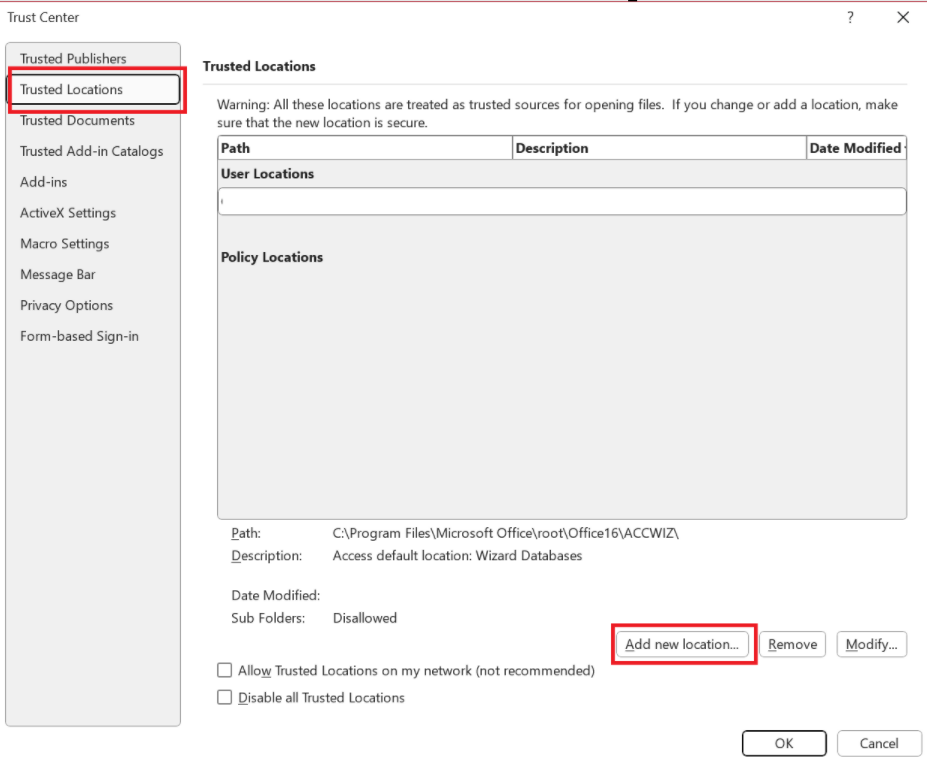Open Form-based Sign-in settings
Image resolution: width=927 pixels, height=757 pixels.
(80, 335)
